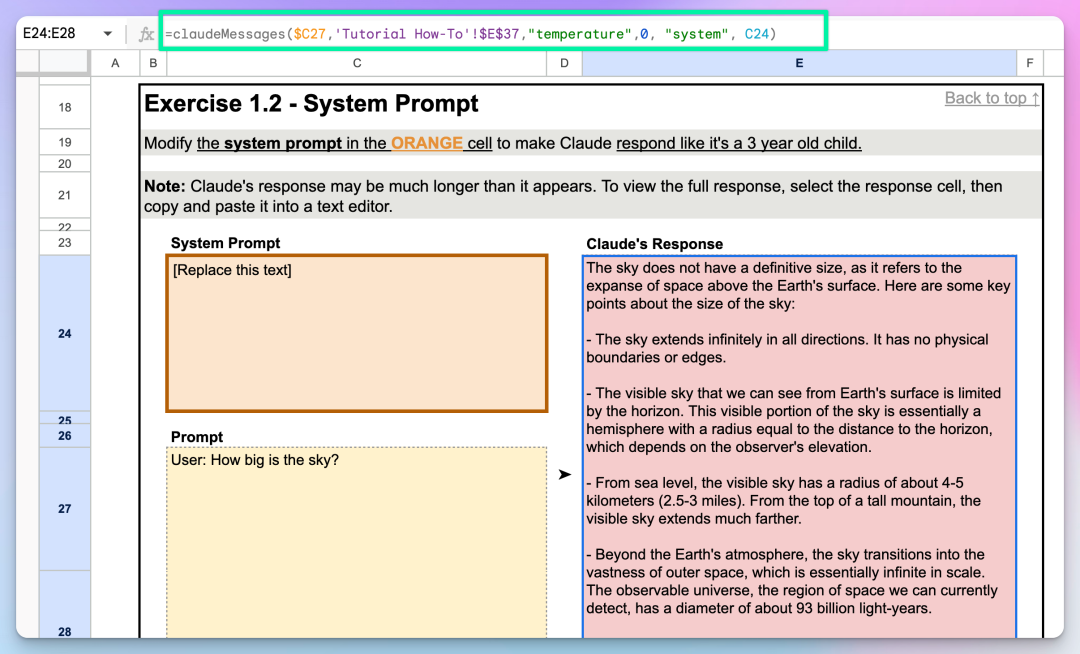Open the name box dropdown arrow
This screenshot has height=654, width=1080.
point(107,34)
